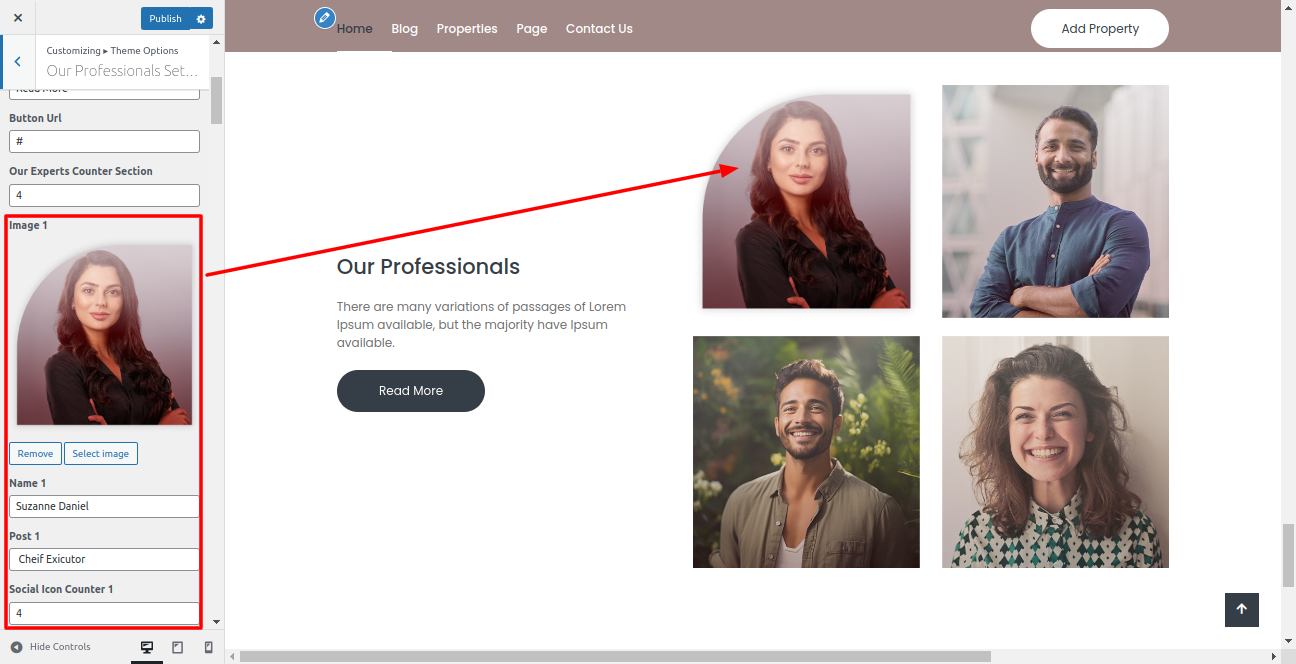1296x664 pixels.
Task: Close the Customizer with the X icon
Action: click(18, 18)
